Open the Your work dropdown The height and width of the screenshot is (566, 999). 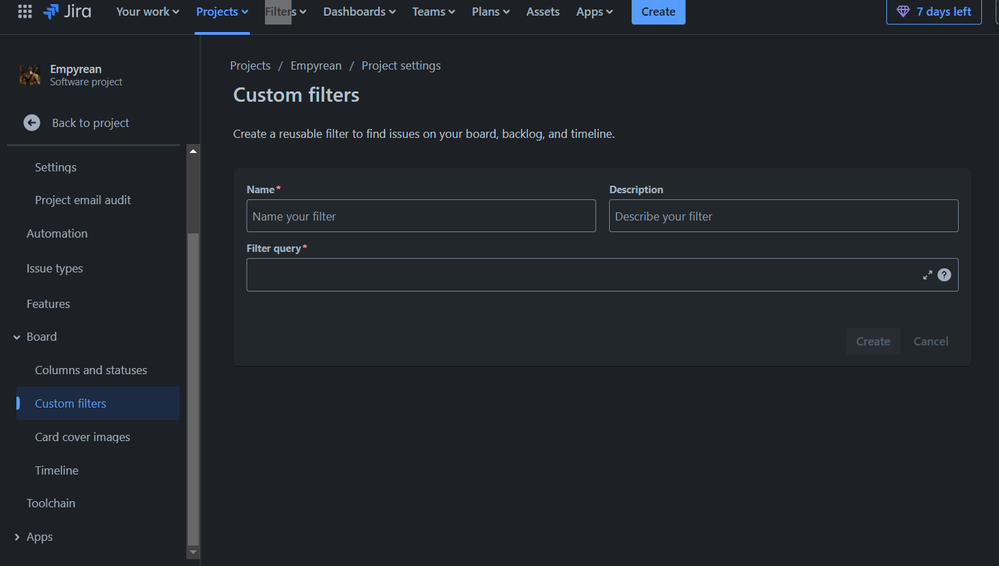click(147, 11)
